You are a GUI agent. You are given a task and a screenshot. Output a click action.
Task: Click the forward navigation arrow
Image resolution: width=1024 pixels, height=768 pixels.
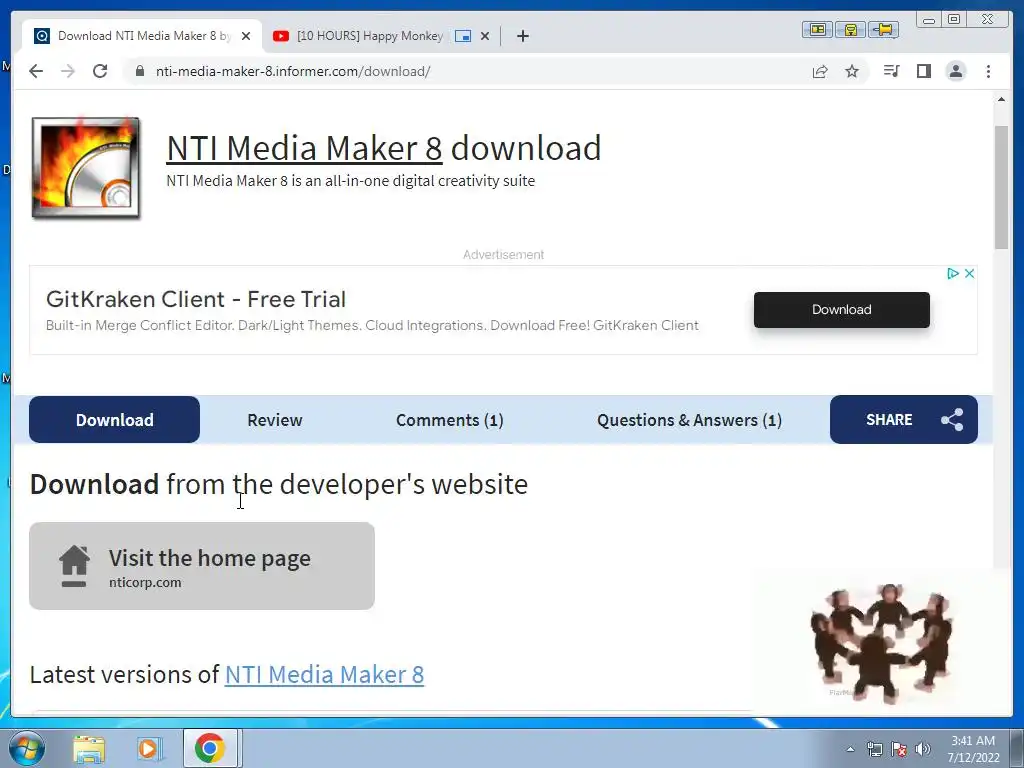coord(68,71)
